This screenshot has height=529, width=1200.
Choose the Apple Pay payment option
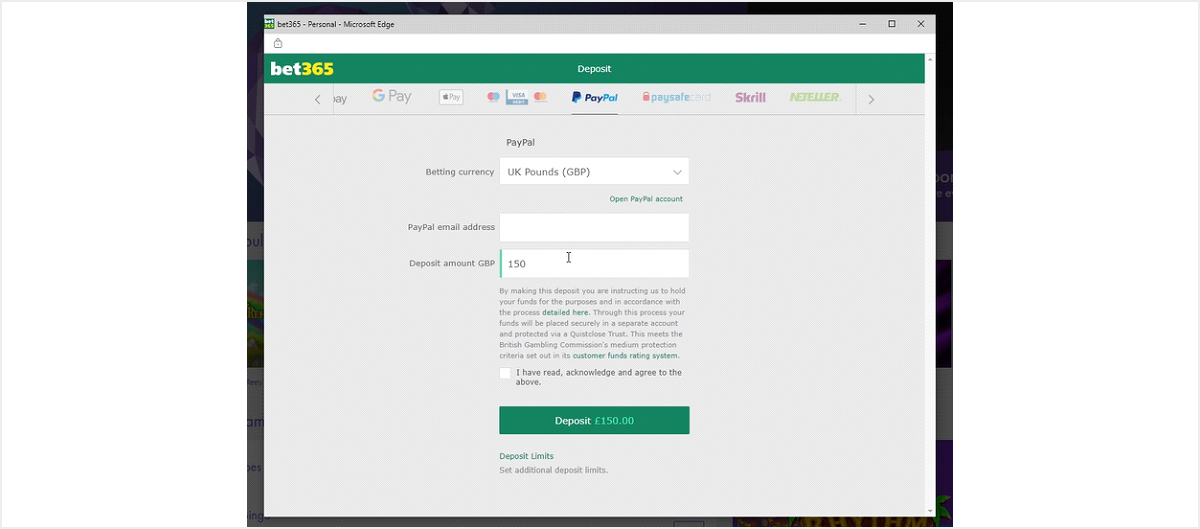point(451,97)
